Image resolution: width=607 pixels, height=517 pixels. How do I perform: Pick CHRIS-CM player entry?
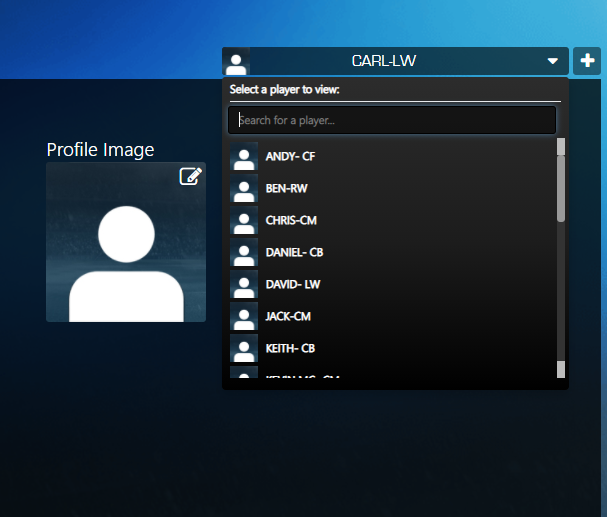tap(393, 220)
